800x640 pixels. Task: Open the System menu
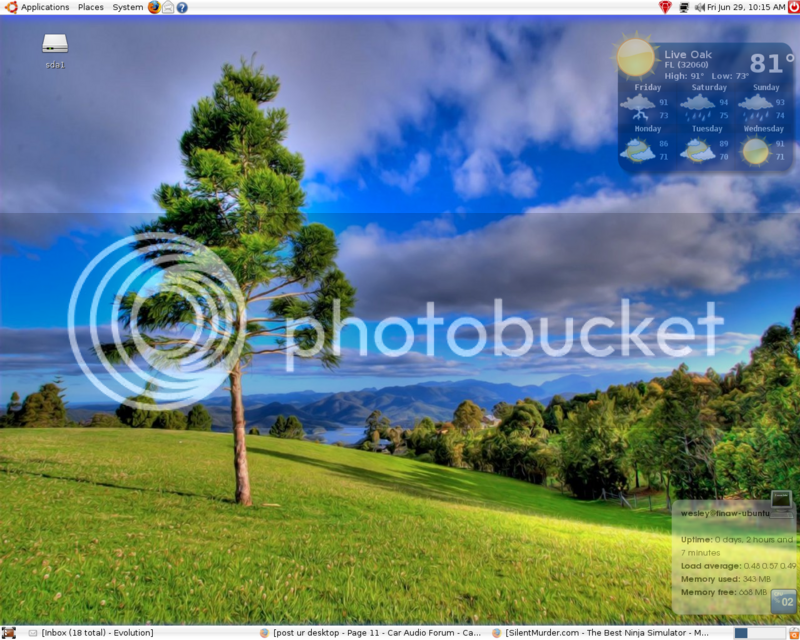tap(128, 7)
